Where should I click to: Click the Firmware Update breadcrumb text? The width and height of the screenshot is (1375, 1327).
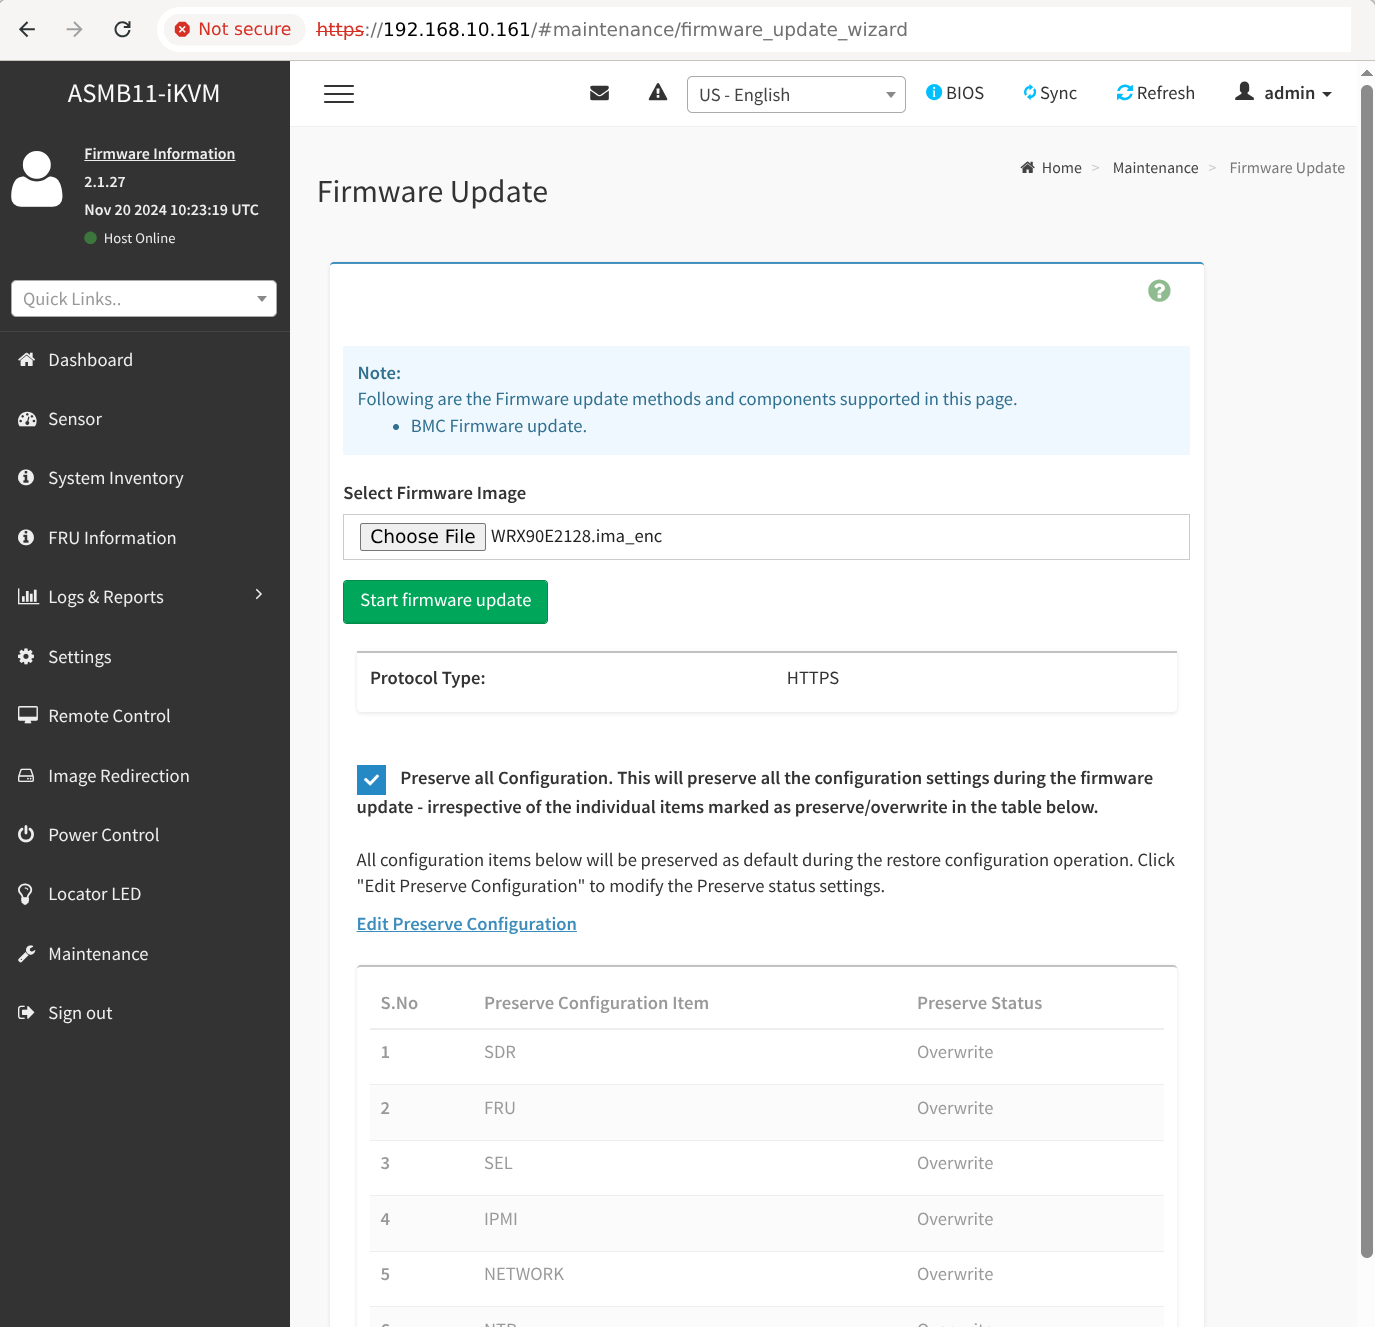1287,168
